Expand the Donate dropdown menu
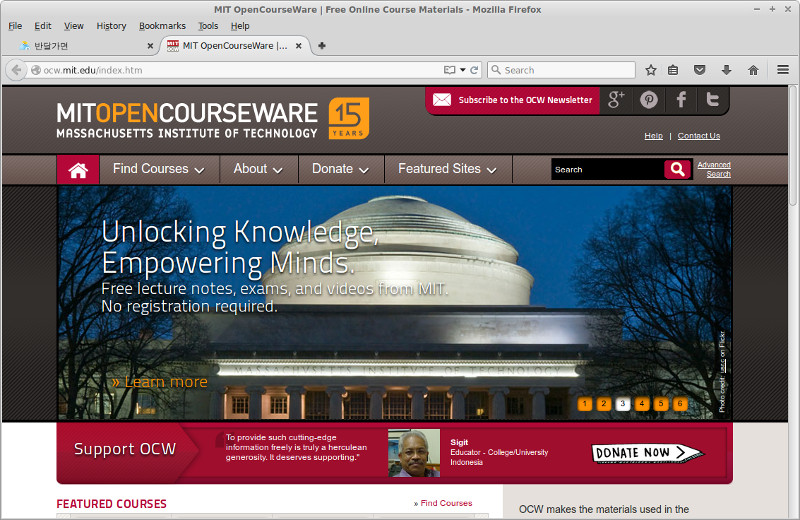Viewport: 800px width, 520px height. click(340, 169)
